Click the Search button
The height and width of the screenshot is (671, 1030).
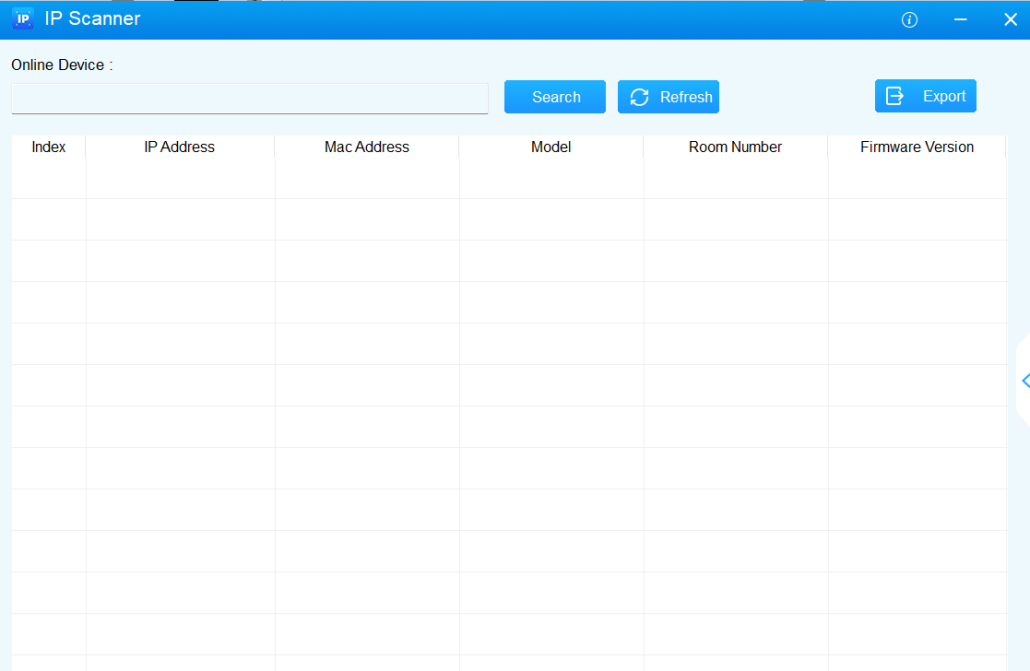555,97
